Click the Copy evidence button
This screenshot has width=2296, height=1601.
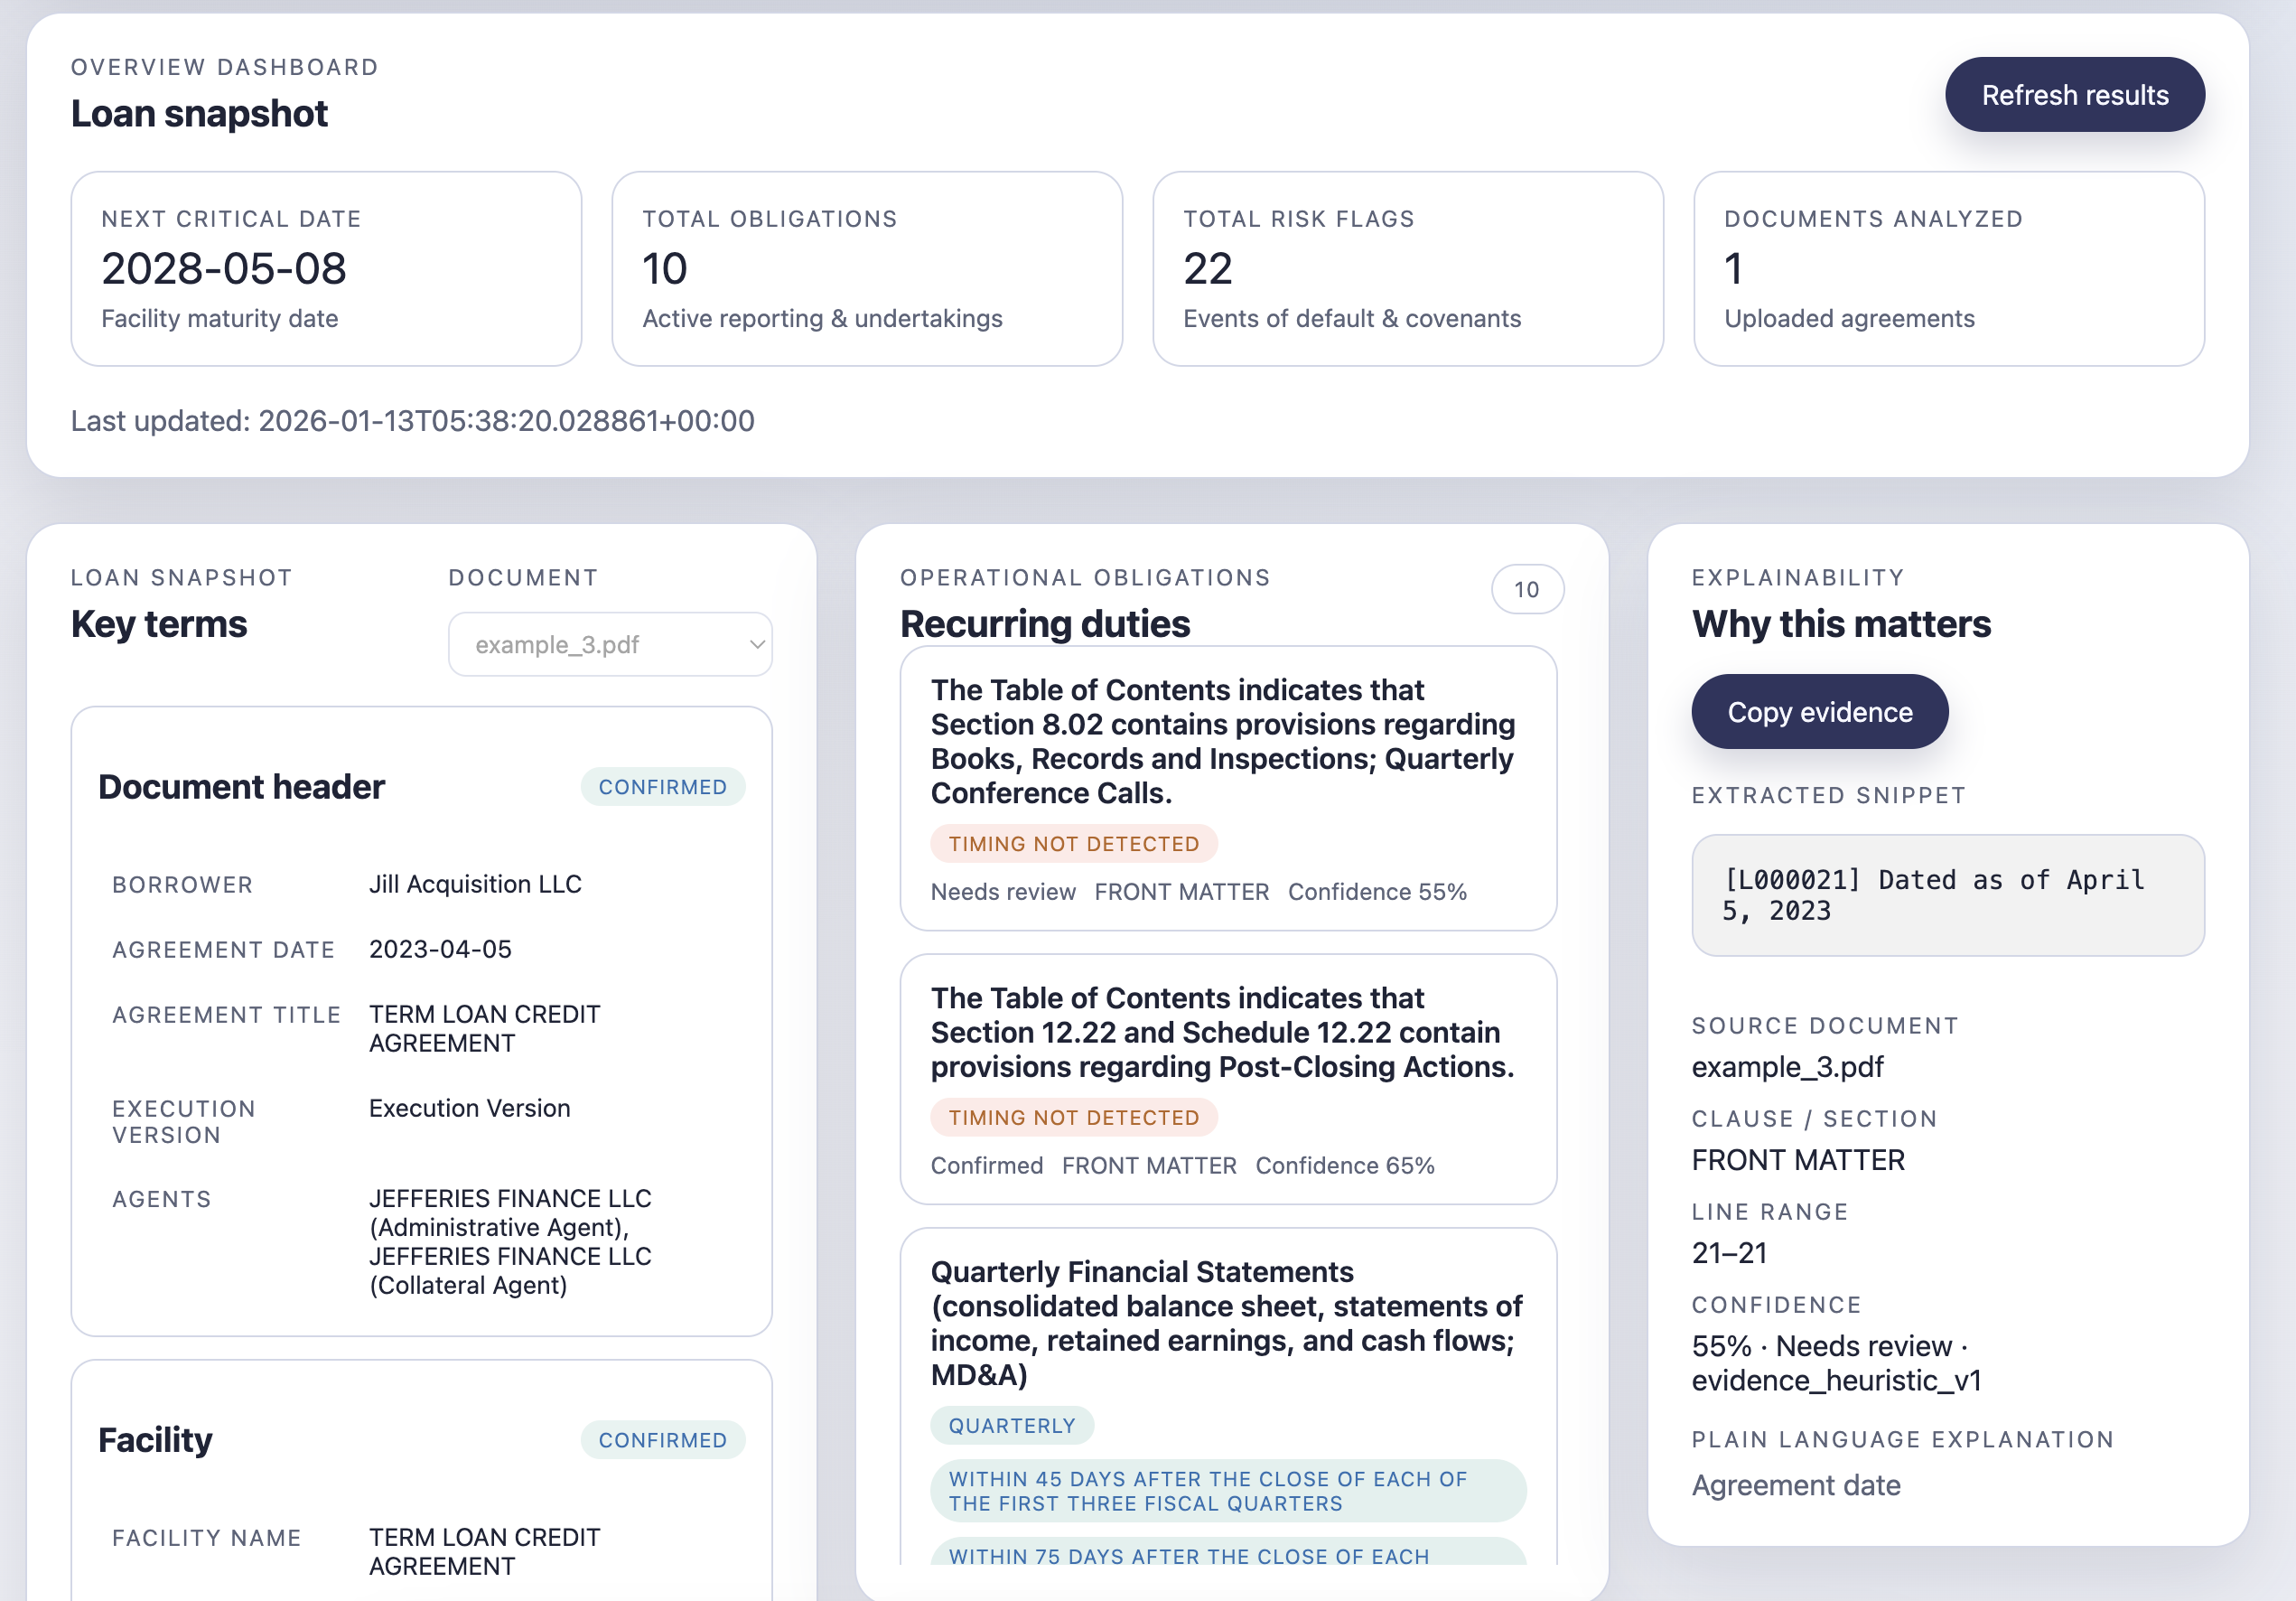click(1819, 712)
